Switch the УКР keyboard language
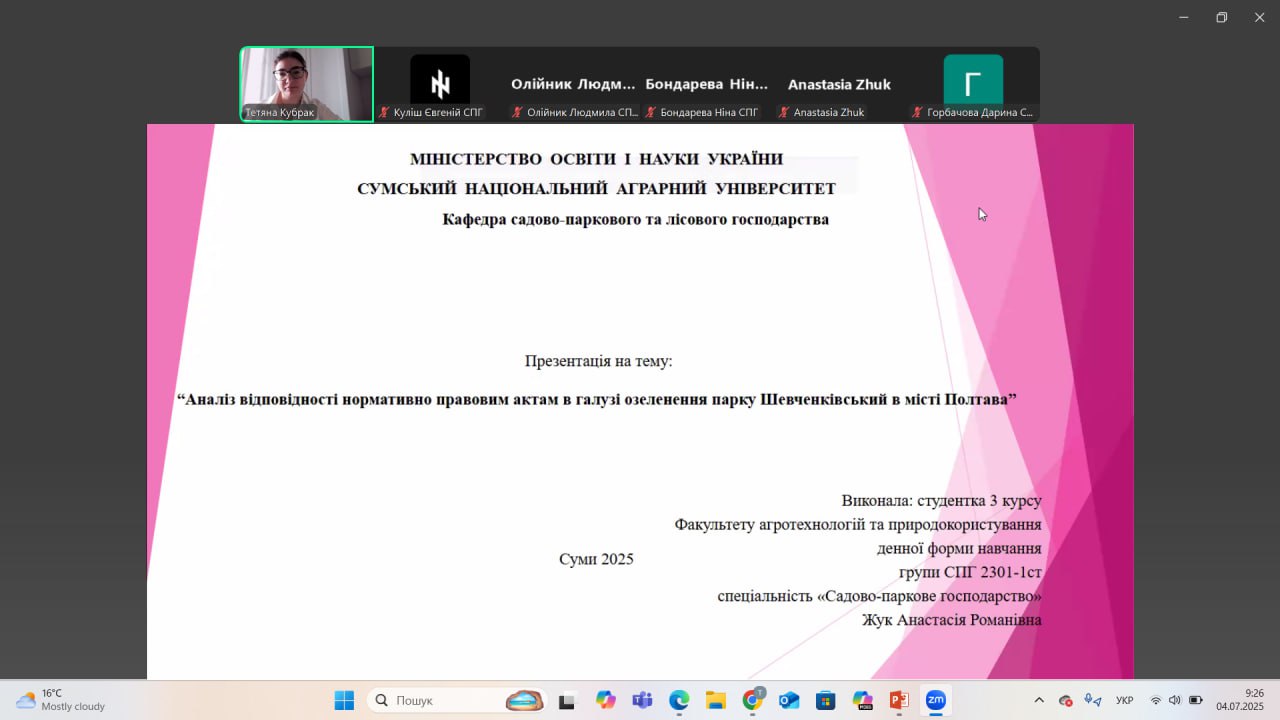The width and height of the screenshot is (1280, 720). [1124, 701]
